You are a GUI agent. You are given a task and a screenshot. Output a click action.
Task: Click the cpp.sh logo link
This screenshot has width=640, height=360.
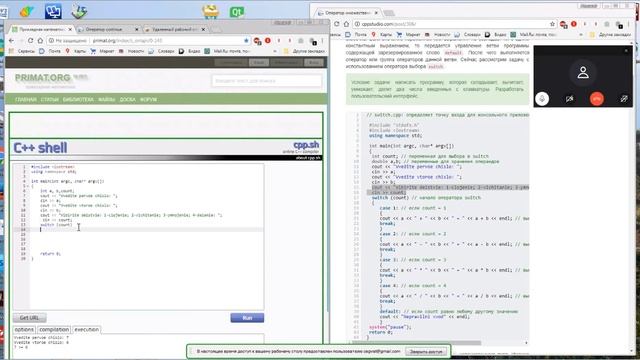click(306, 145)
